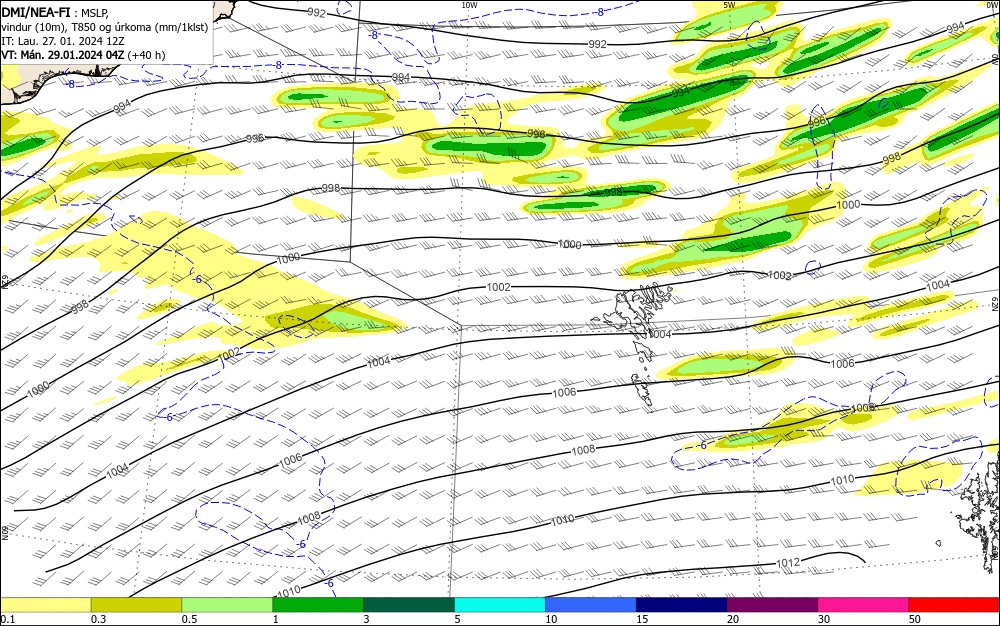Pick the dark green 3 mm legend swatch
Image resolution: width=1000 pixels, height=626 pixels.
tap(409, 605)
